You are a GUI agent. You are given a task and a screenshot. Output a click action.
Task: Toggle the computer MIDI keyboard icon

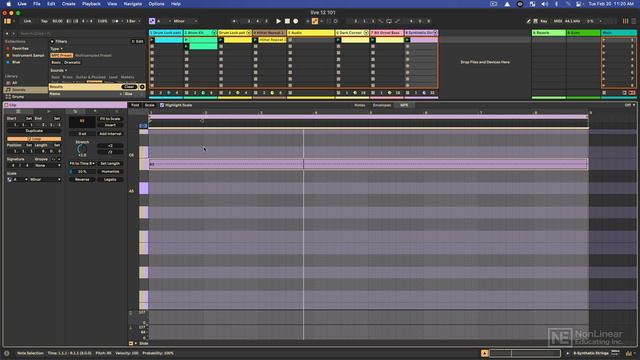pyautogui.click(x=536, y=21)
